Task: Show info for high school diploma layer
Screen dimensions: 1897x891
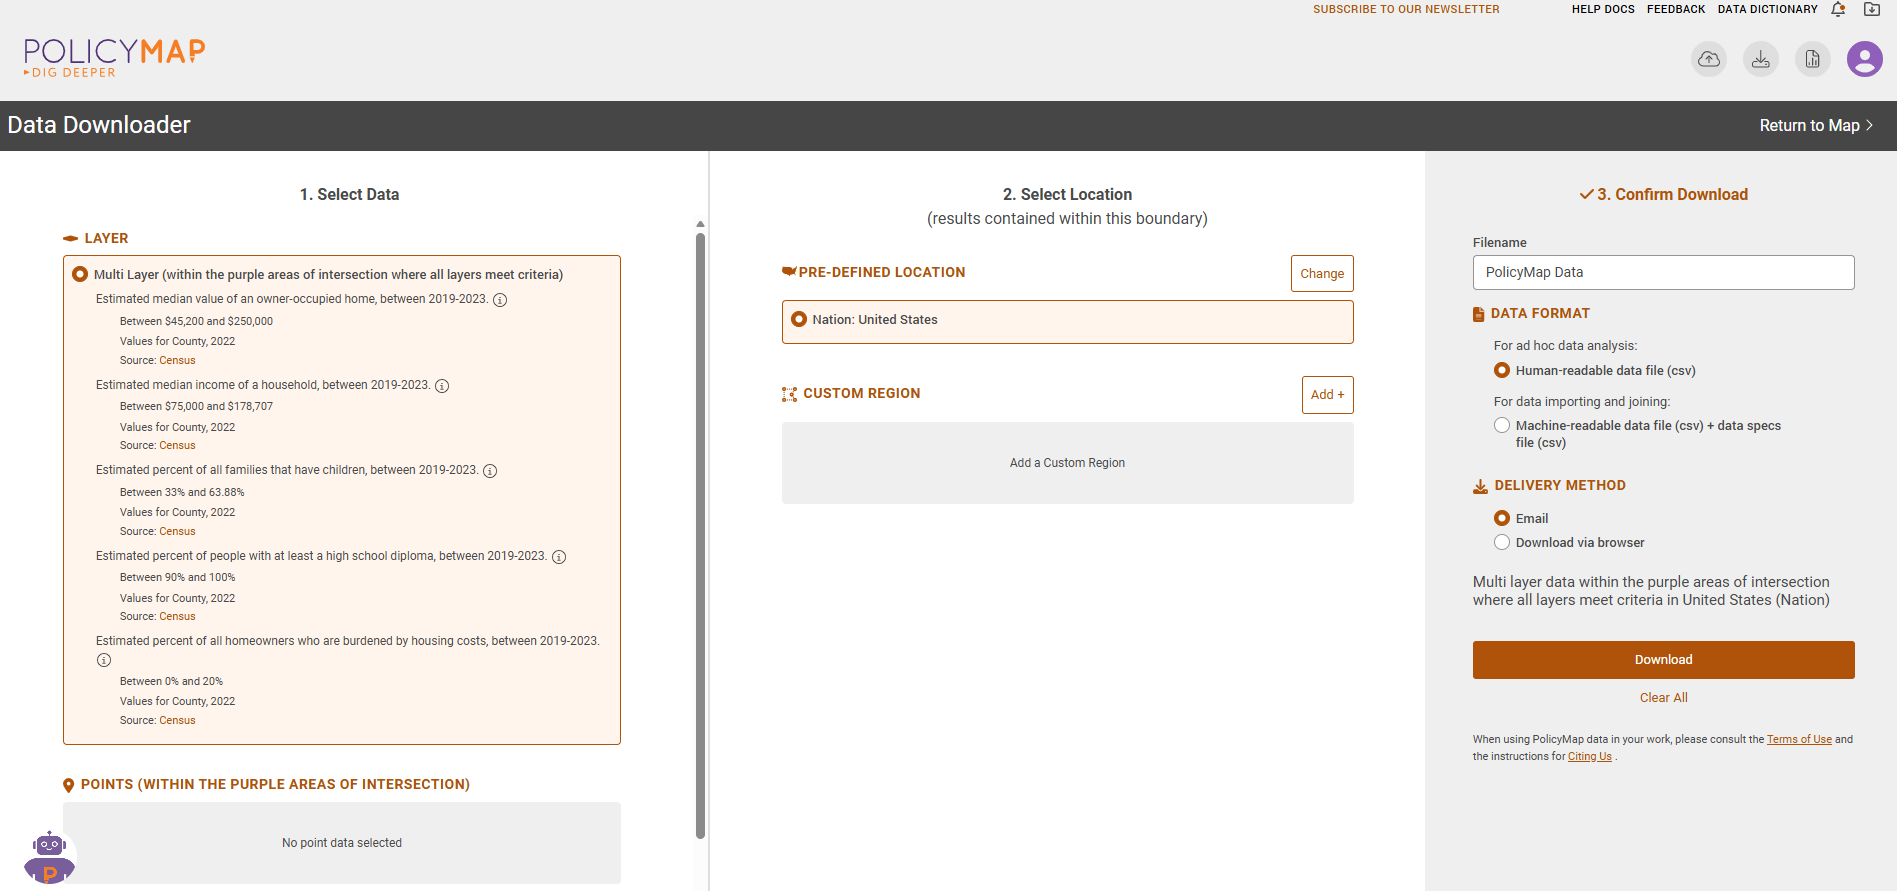Action: point(559,557)
